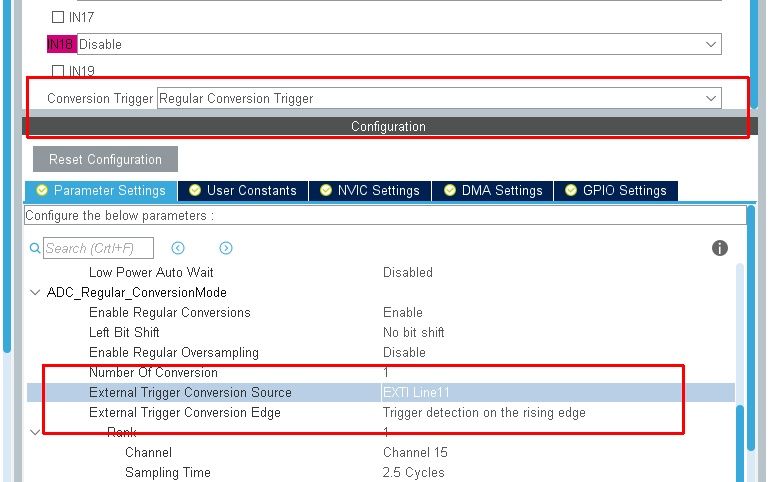Tick the IN19 checkbox
Screen dimensions: 784x482
pyautogui.click(x=58, y=70)
